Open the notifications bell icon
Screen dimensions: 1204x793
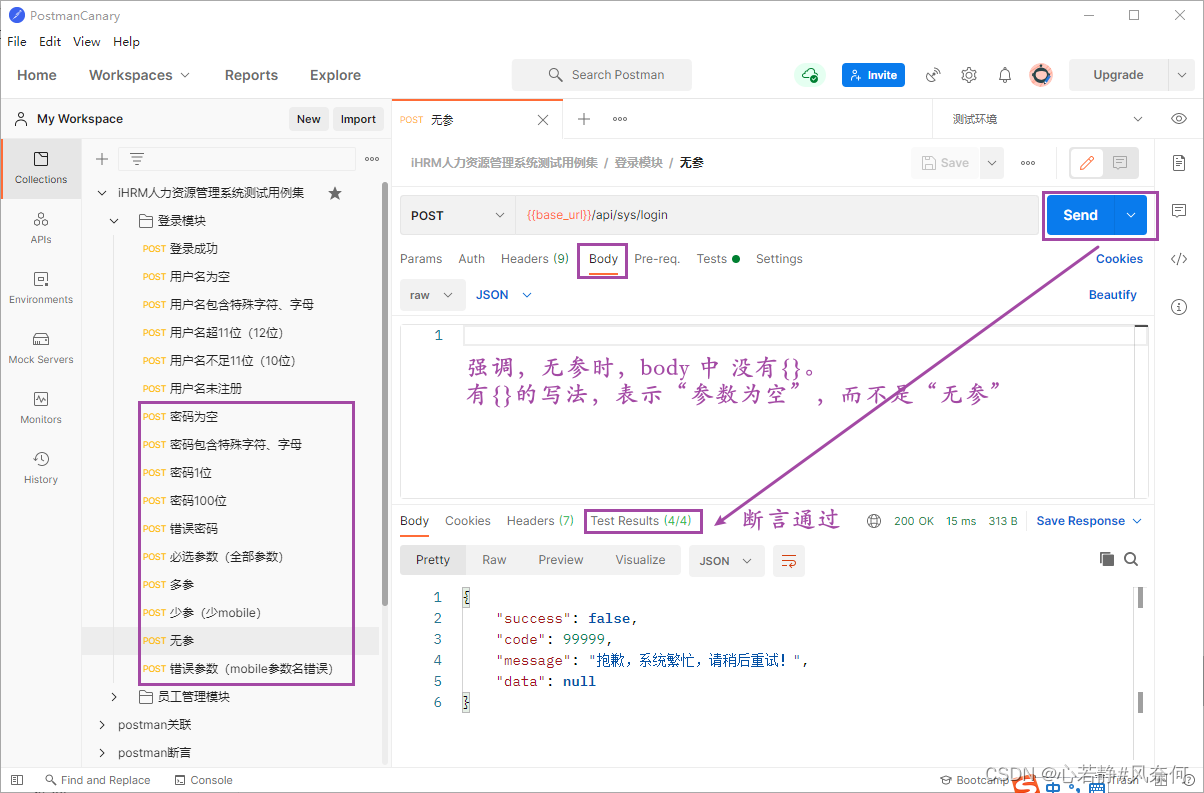point(1005,75)
